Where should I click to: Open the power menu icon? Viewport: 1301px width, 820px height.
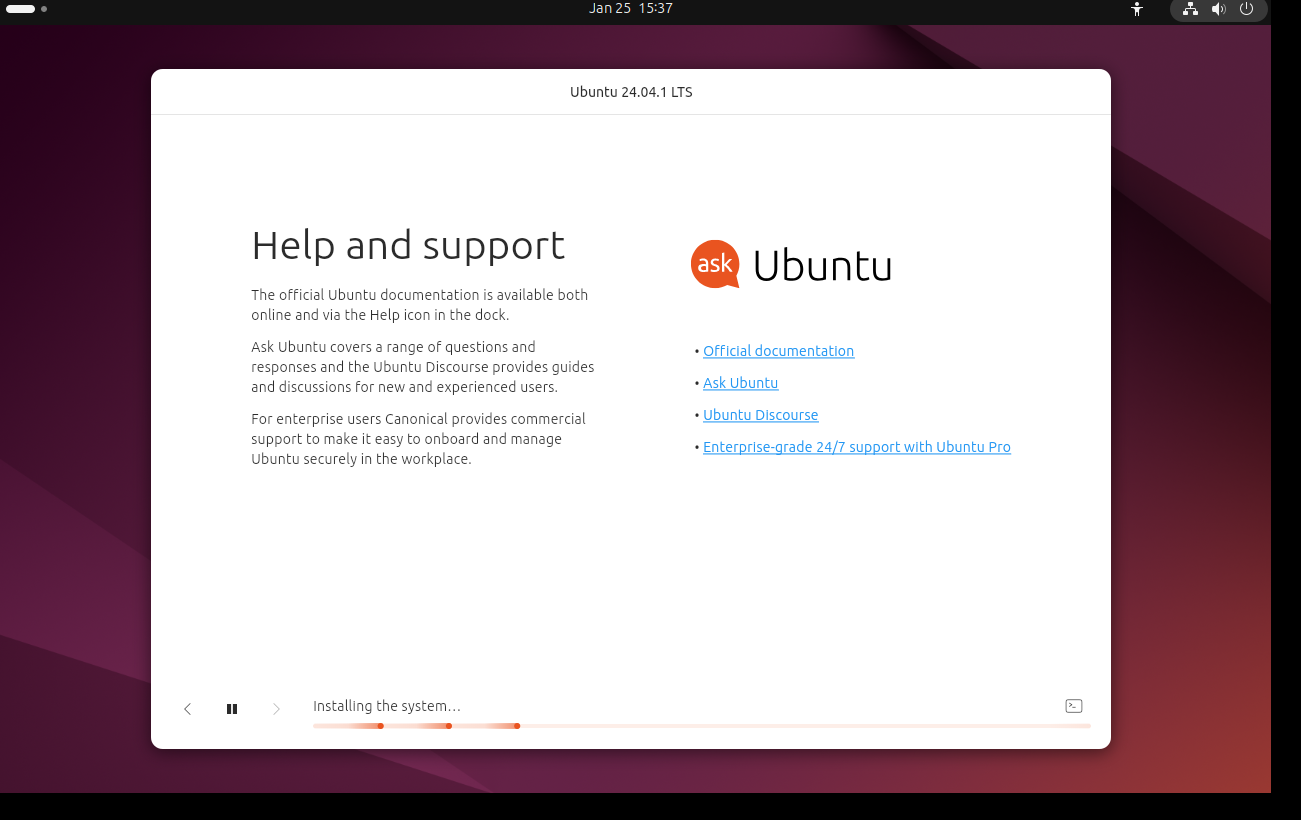pos(1246,9)
